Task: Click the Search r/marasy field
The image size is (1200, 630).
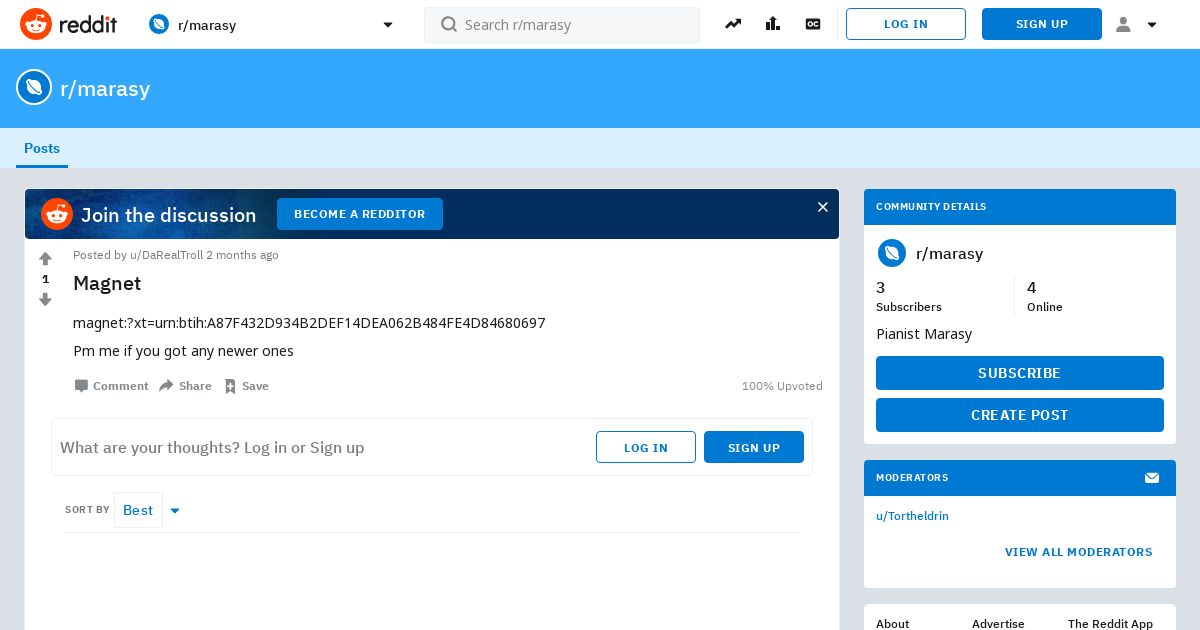Action: [562, 25]
